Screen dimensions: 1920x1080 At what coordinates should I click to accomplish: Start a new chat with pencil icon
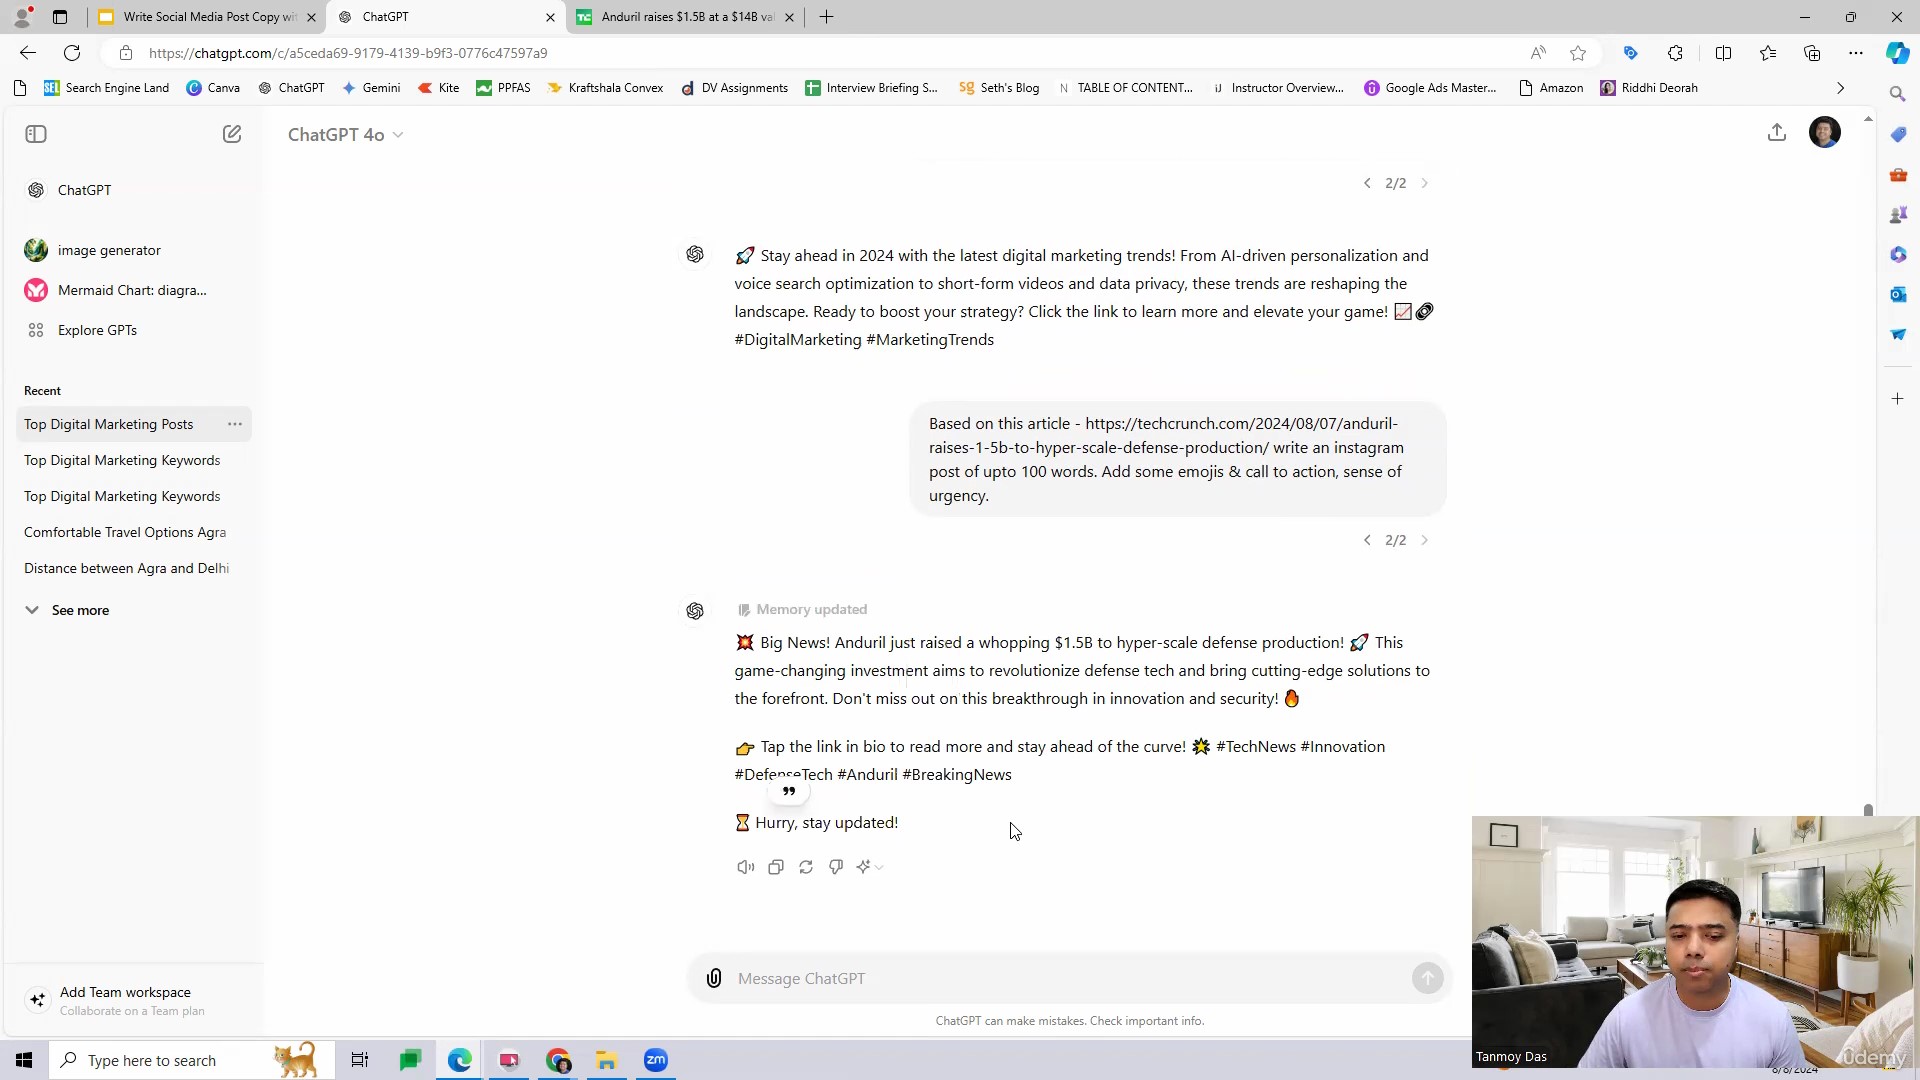(x=232, y=134)
